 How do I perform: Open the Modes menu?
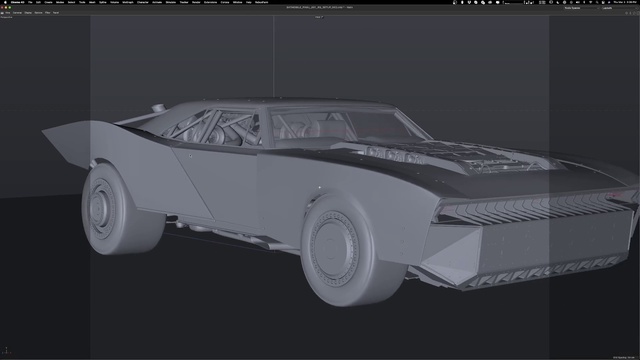pyautogui.click(x=60, y=2)
